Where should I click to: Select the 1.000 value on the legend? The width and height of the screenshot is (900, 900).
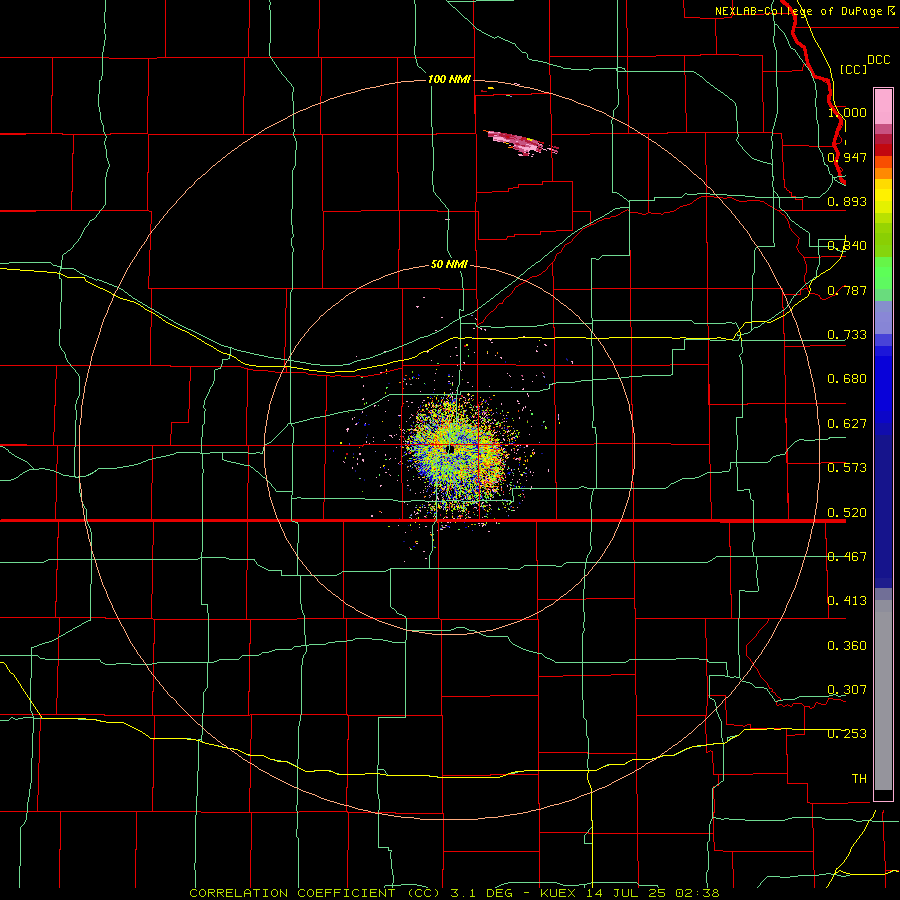(847, 112)
